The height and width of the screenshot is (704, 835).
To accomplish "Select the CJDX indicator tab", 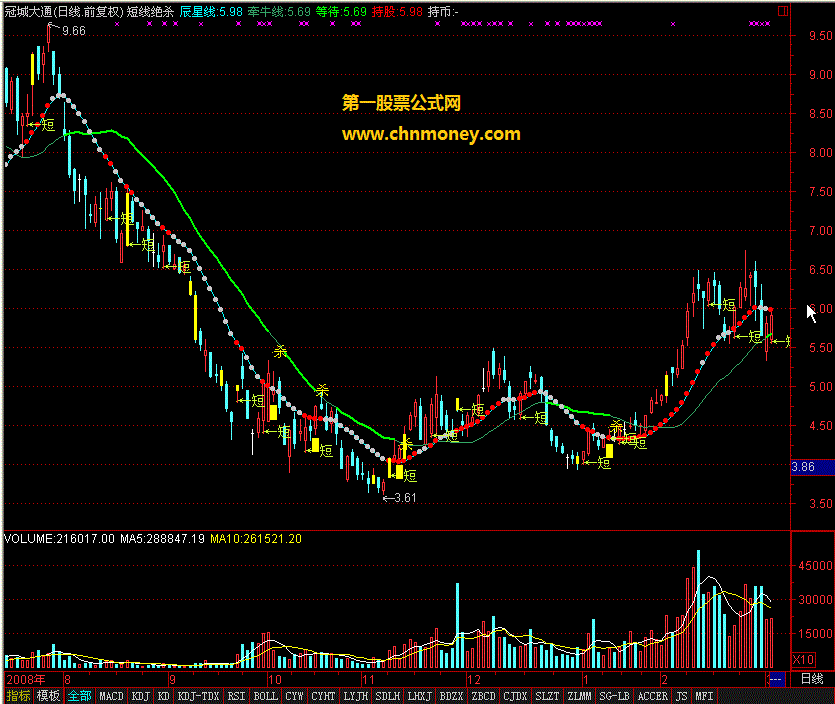I will tap(515, 696).
